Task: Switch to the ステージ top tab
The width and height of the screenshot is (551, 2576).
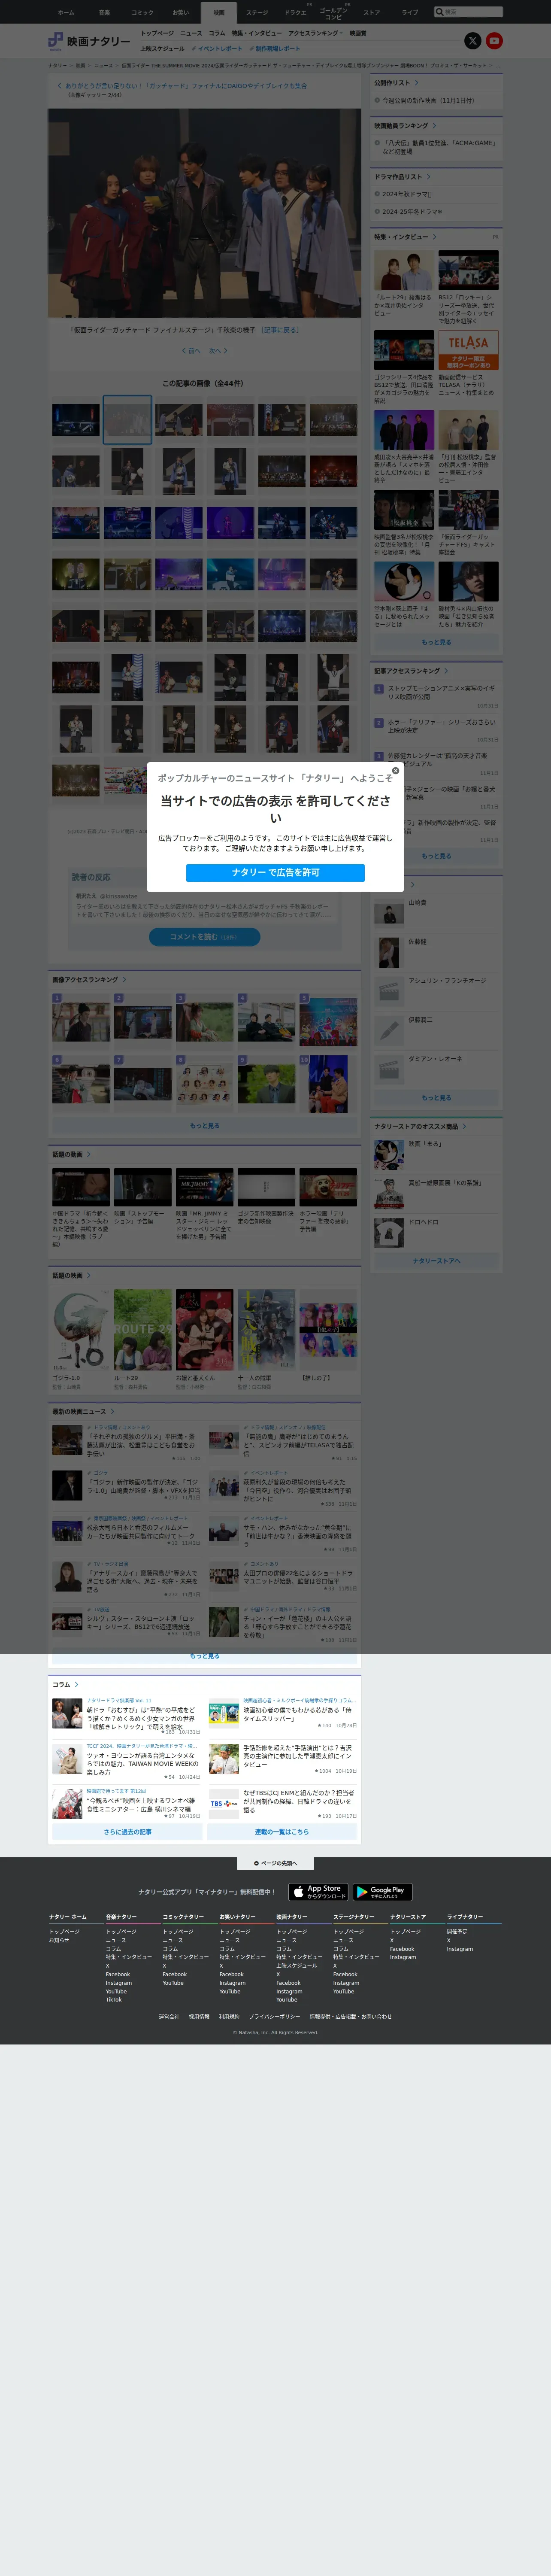Action: (x=257, y=13)
